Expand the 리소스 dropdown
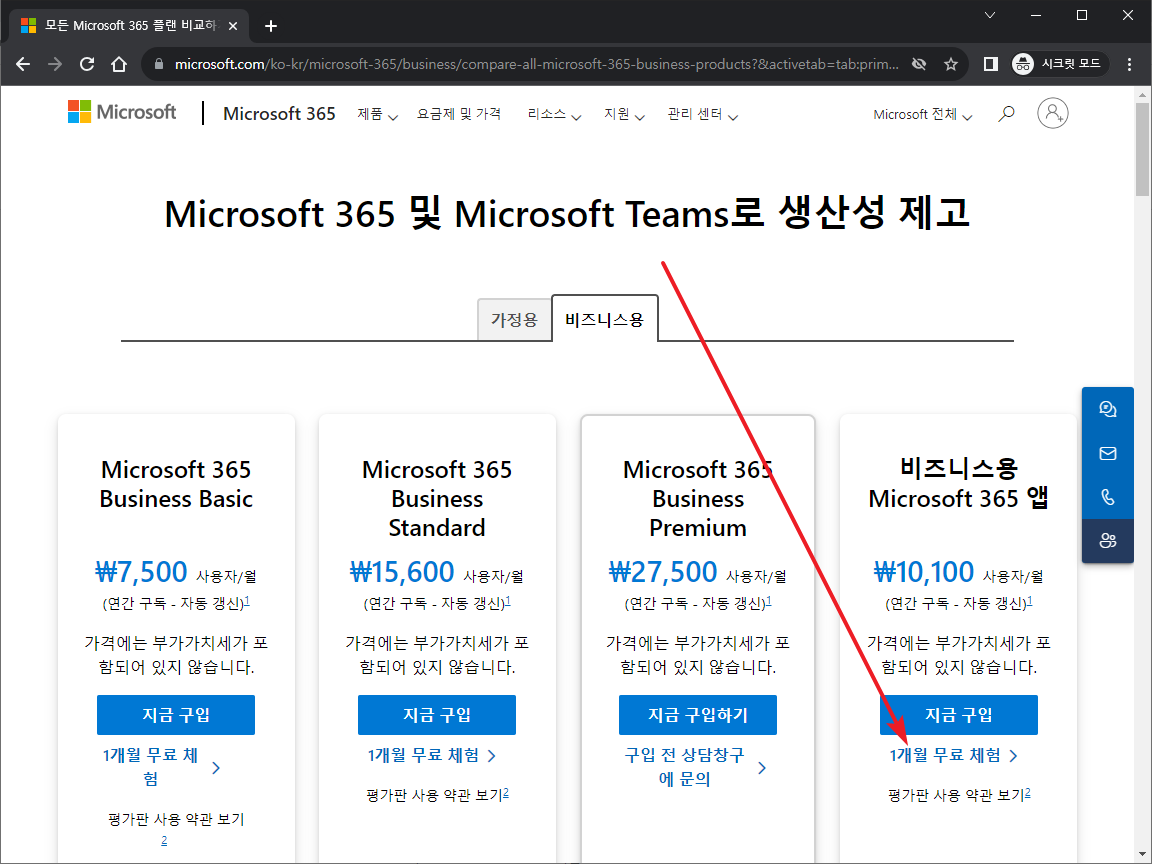The image size is (1152, 864). pos(554,114)
